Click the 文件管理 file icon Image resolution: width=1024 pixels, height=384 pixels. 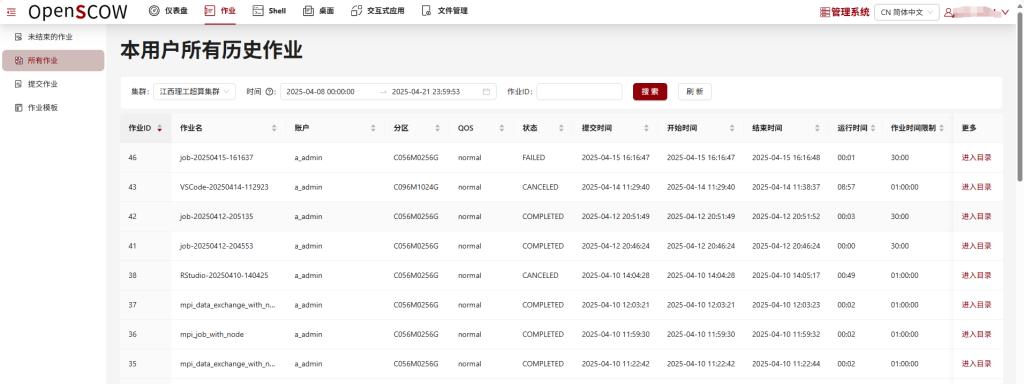426,10
